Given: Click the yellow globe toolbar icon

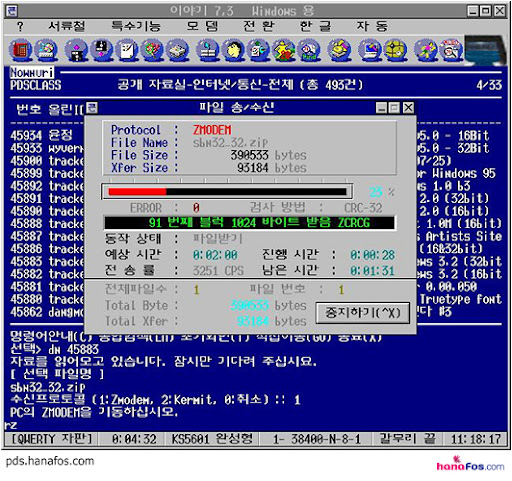Looking at the screenshot, I should 395,50.
